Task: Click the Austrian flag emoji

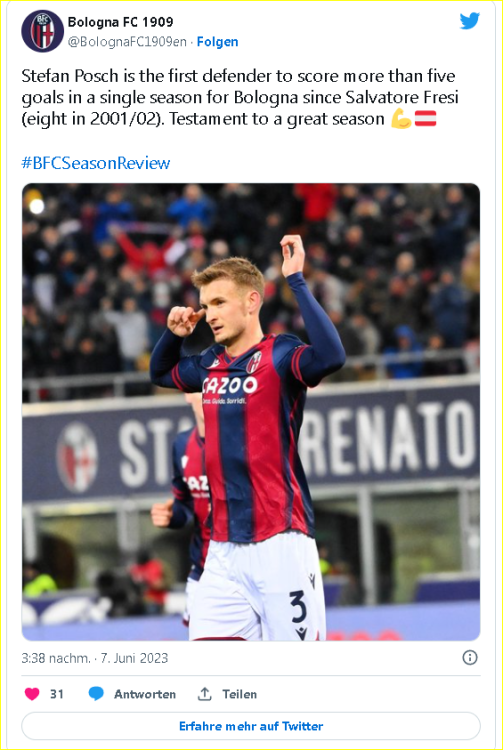Action: (425, 119)
